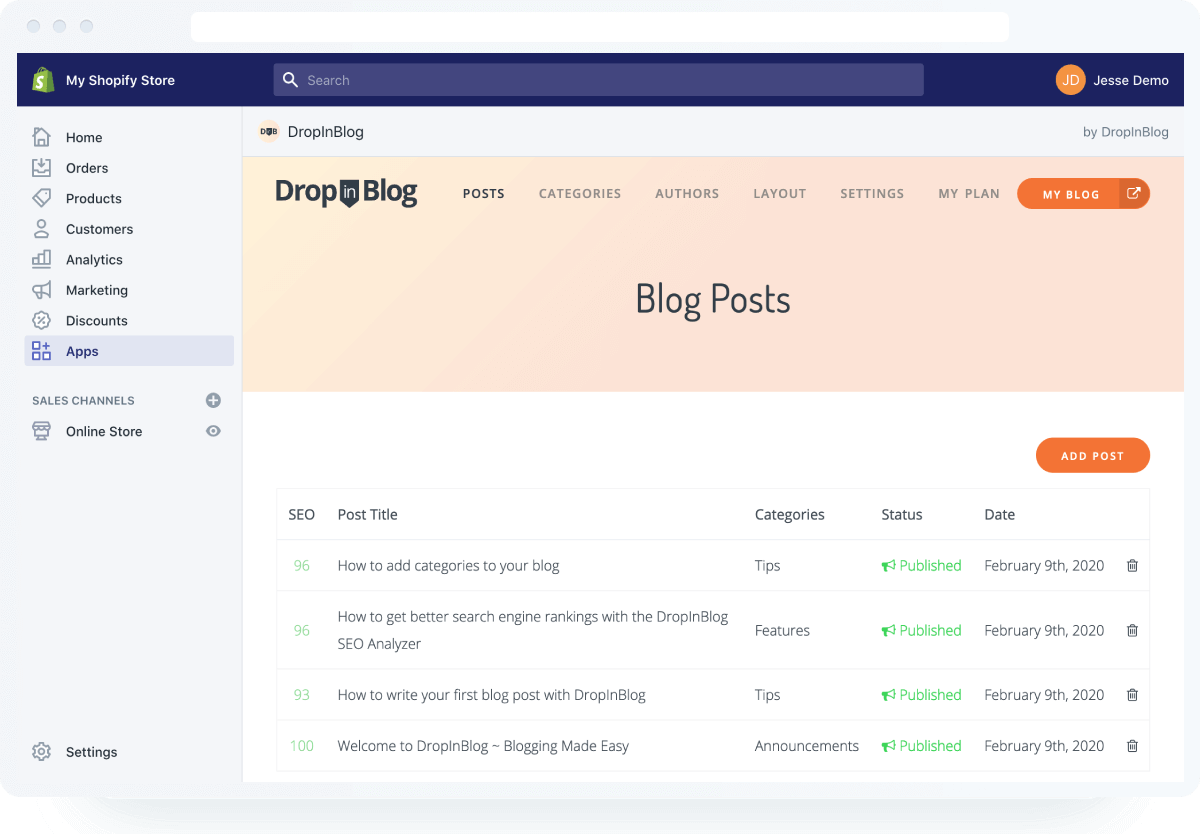Add a sales channel with plus icon
The image size is (1200, 834).
click(x=213, y=400)
